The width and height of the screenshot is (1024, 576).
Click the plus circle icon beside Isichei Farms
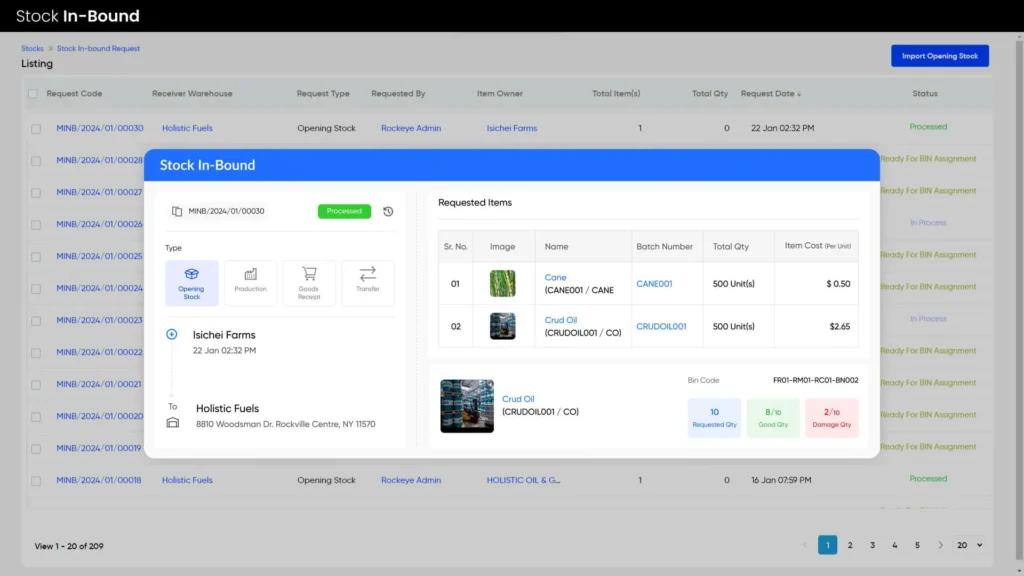pyautogui.click(x=172, y=335)
